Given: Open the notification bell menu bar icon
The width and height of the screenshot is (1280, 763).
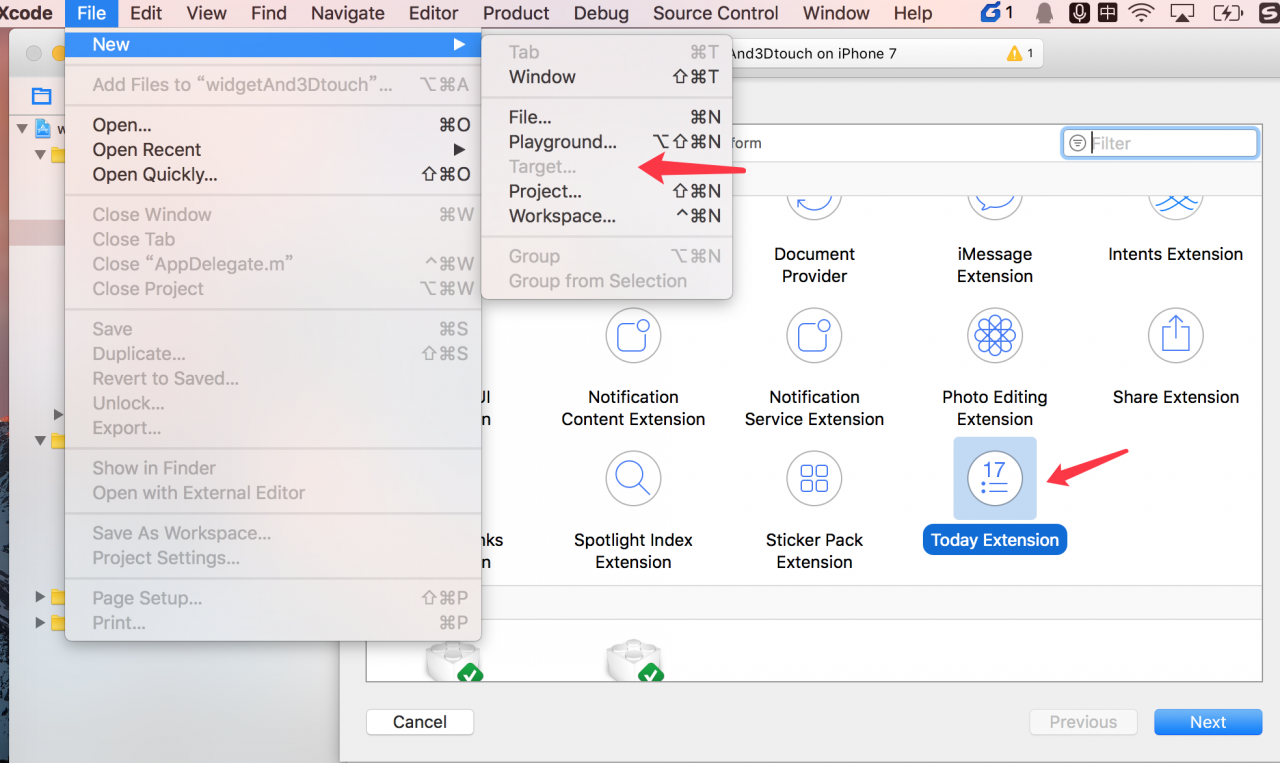Looking at the screenshot, I should pyautogui.click(x=1043, y=13).
